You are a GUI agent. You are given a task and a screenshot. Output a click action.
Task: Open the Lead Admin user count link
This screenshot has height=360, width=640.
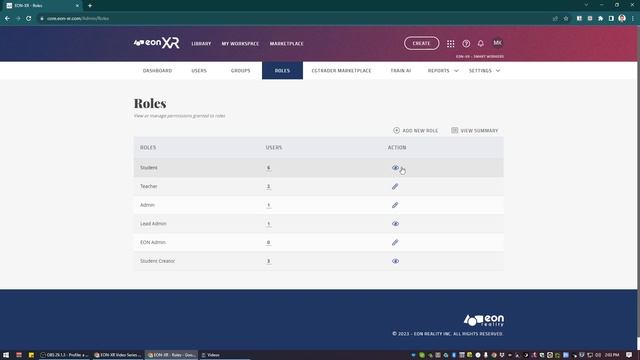268,224
